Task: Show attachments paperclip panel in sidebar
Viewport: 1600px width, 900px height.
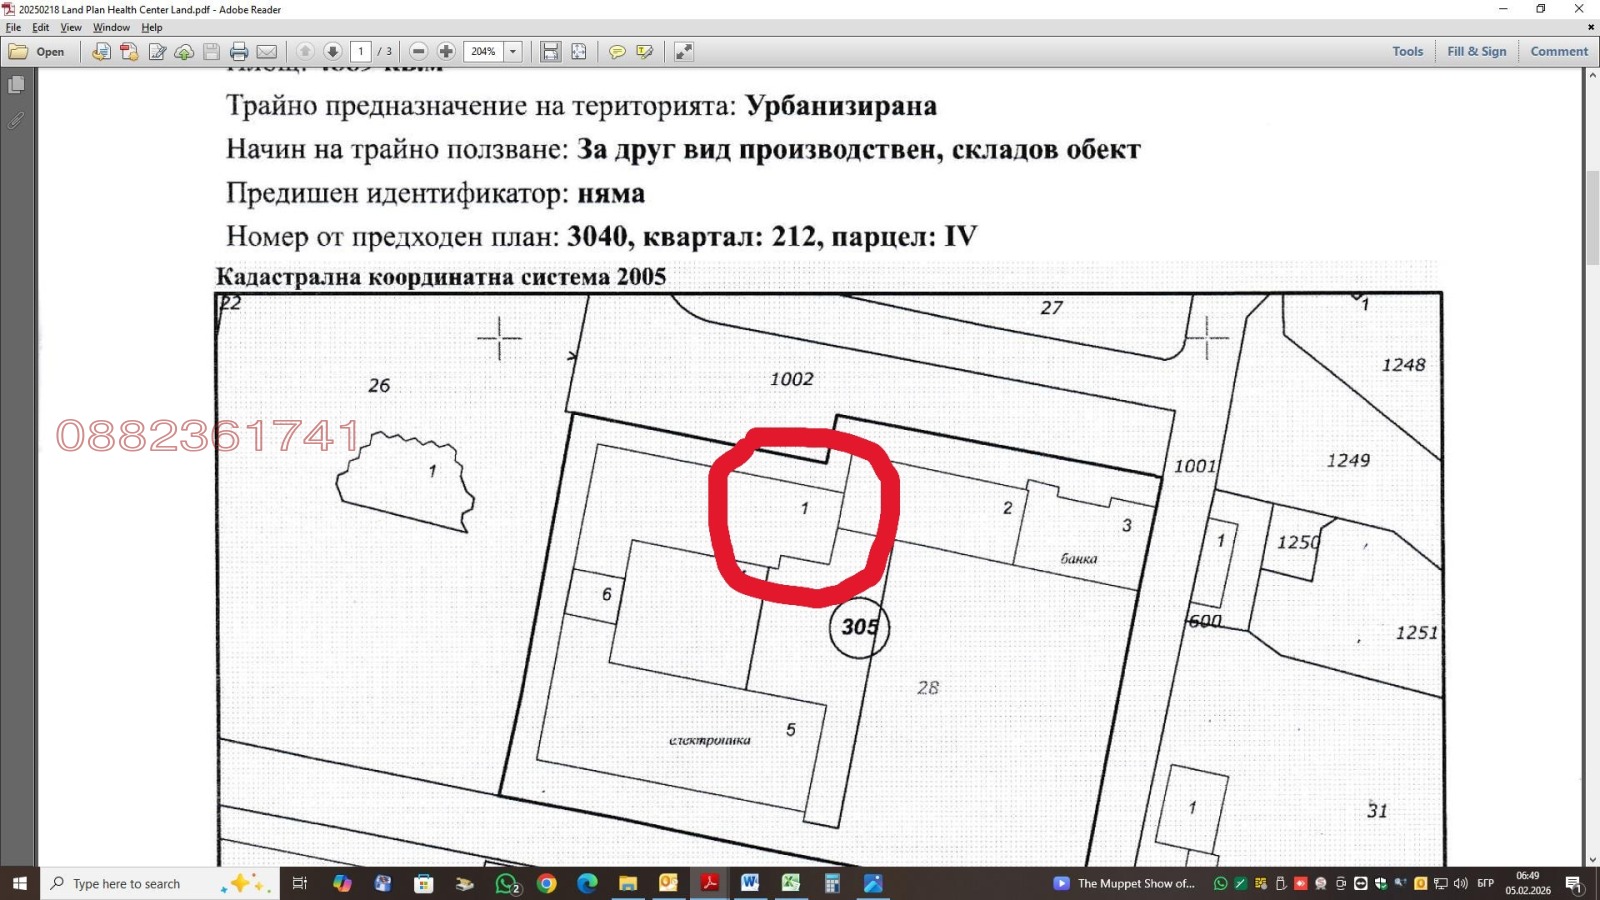Action: [x=16, y=121]
